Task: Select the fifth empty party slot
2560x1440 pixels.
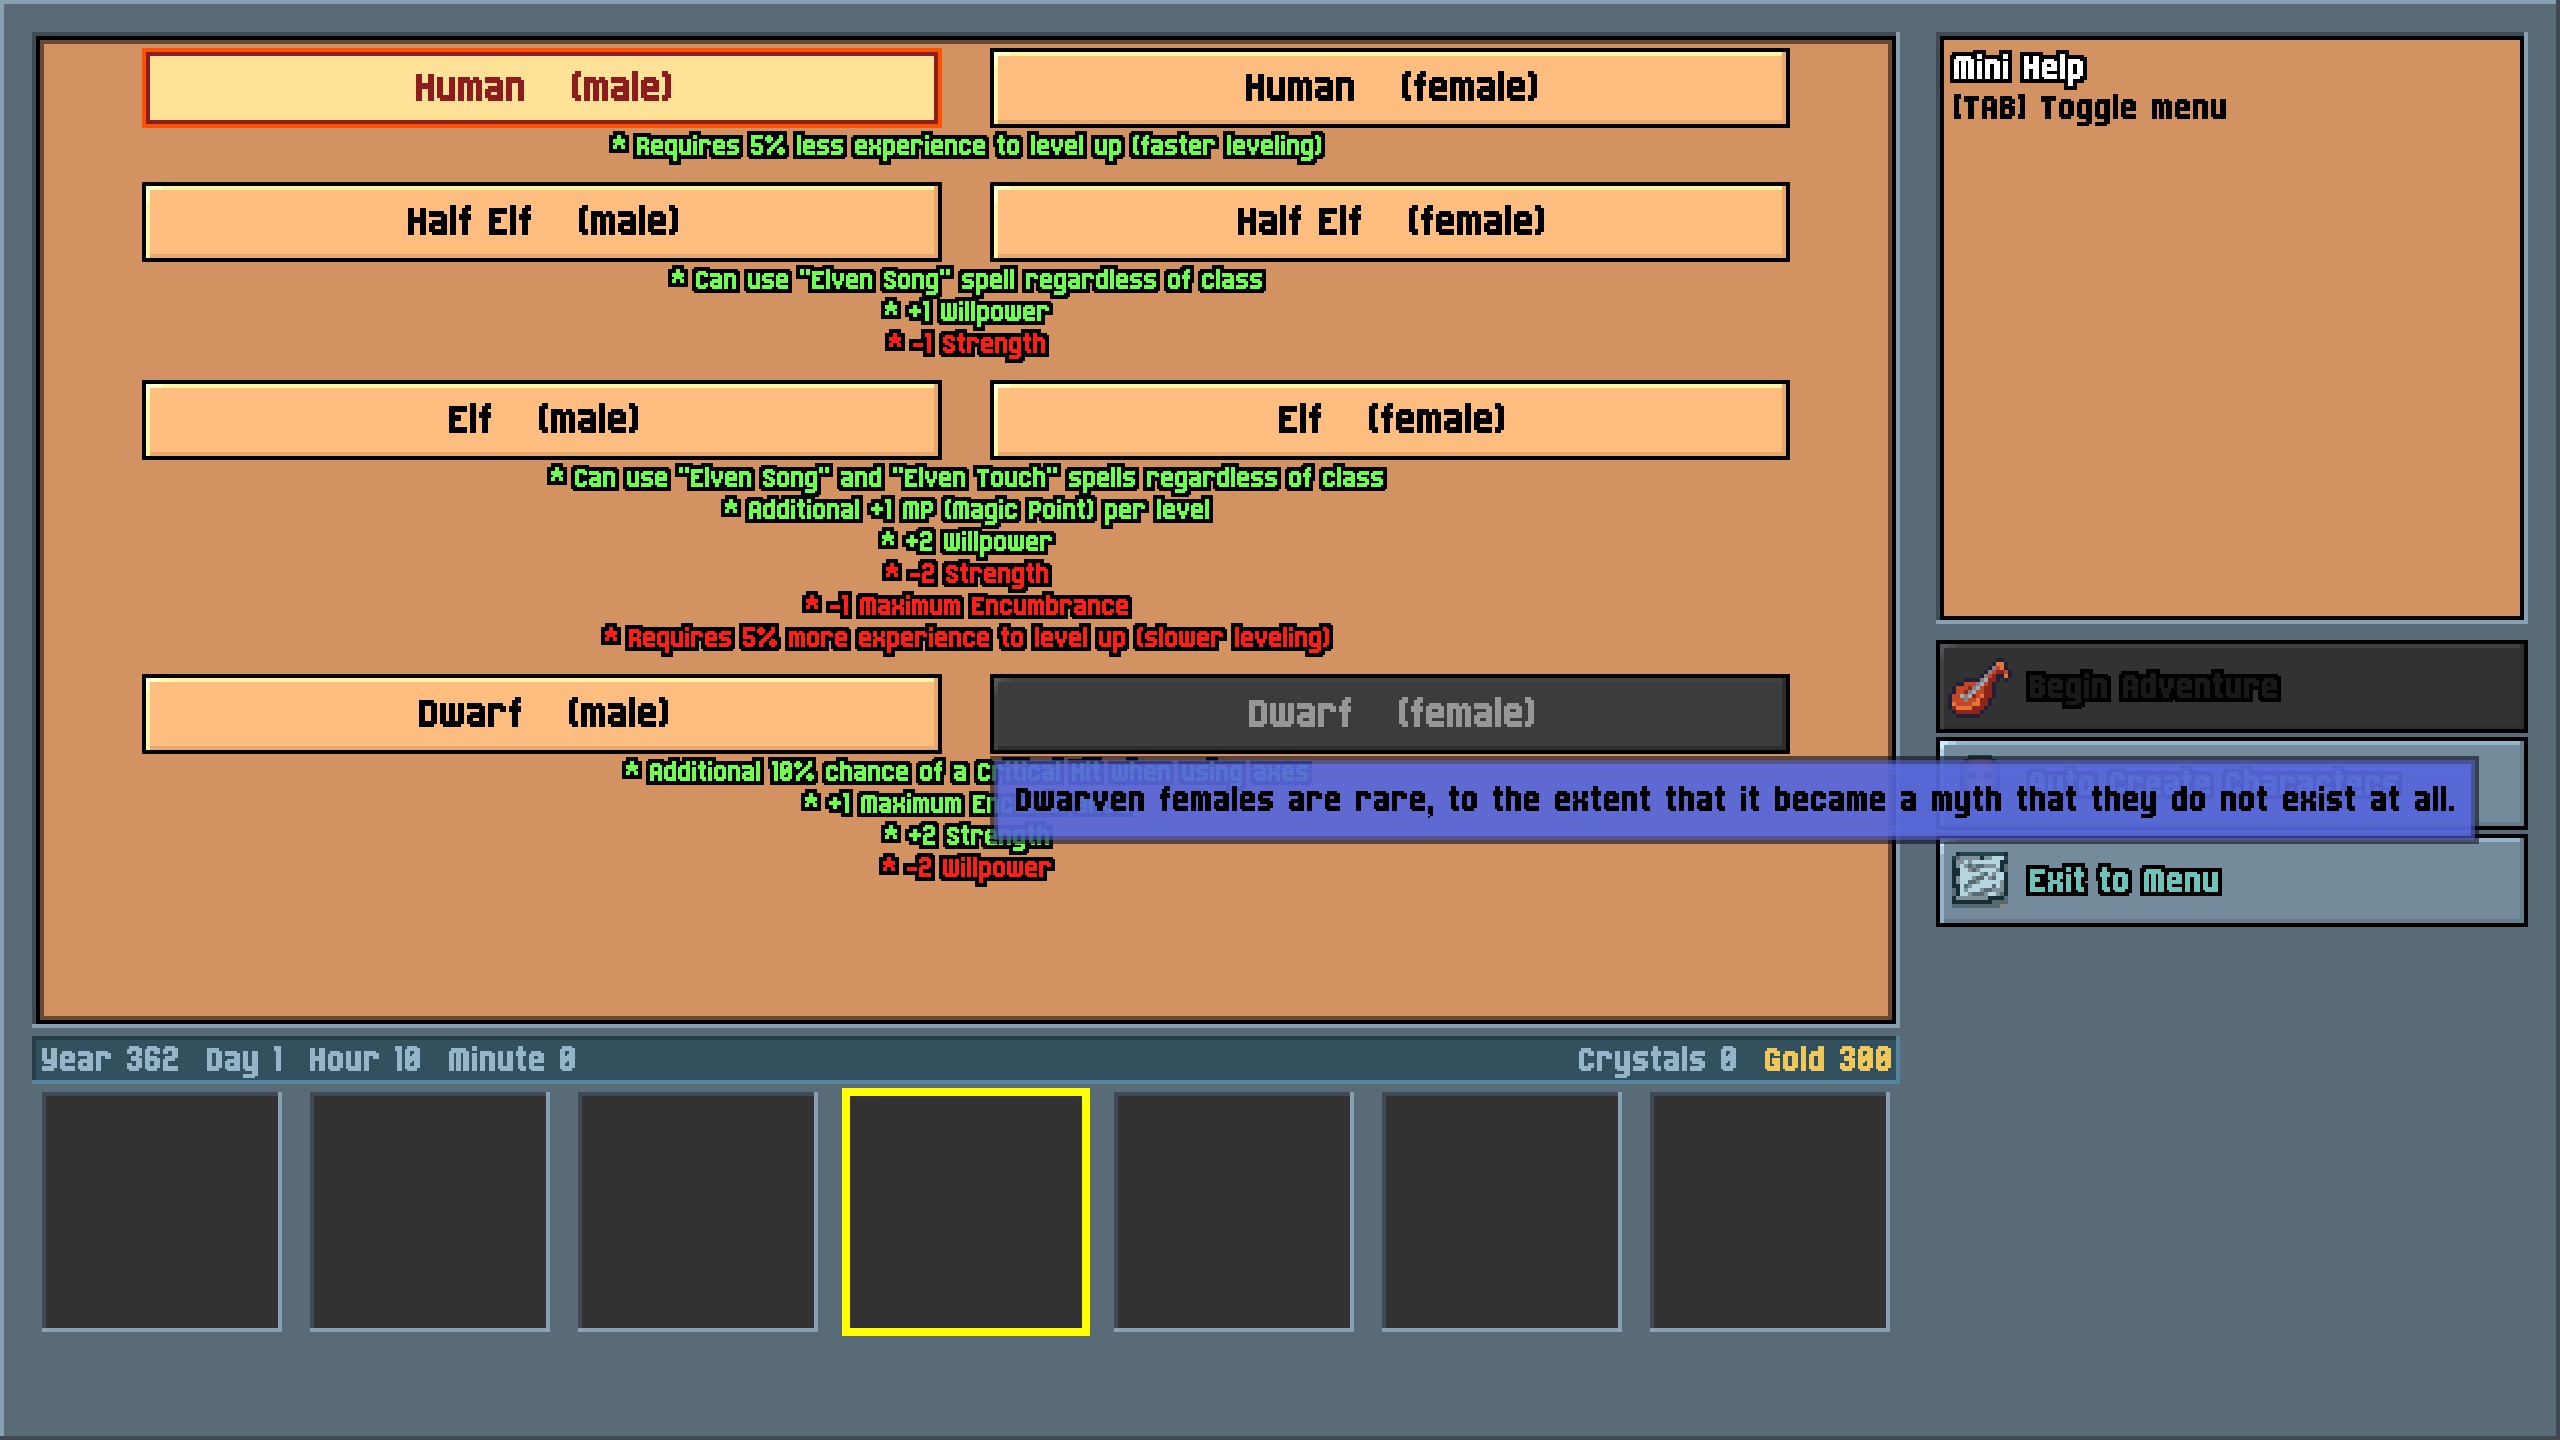Action: [x=1233, y=1212]
